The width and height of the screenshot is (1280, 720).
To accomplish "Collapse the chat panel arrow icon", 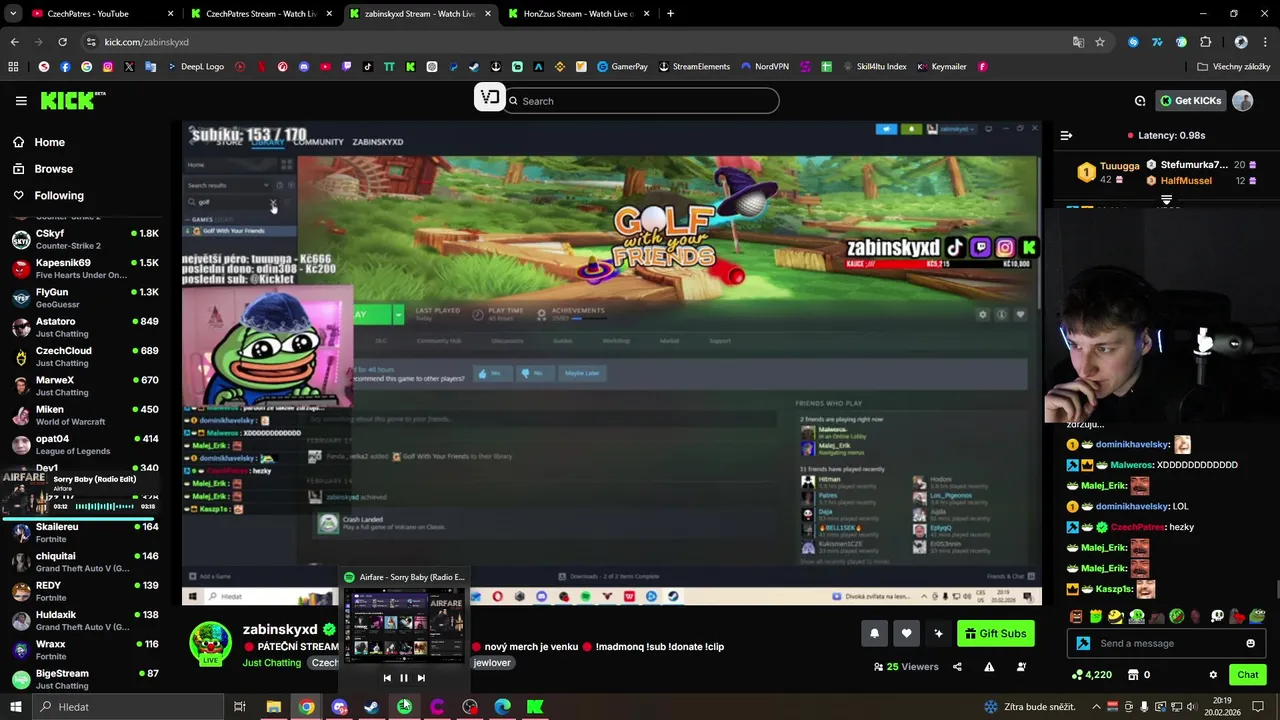I will (x=1066, y=135).
